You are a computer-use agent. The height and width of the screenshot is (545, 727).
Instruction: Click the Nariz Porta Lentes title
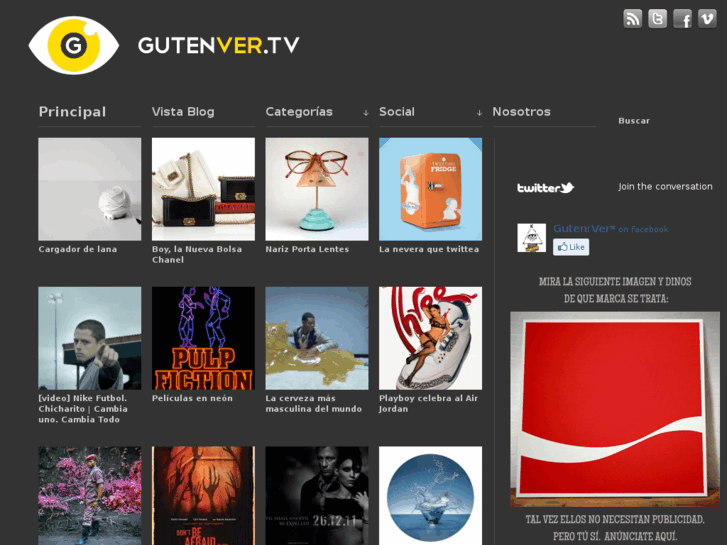point(307,249)
